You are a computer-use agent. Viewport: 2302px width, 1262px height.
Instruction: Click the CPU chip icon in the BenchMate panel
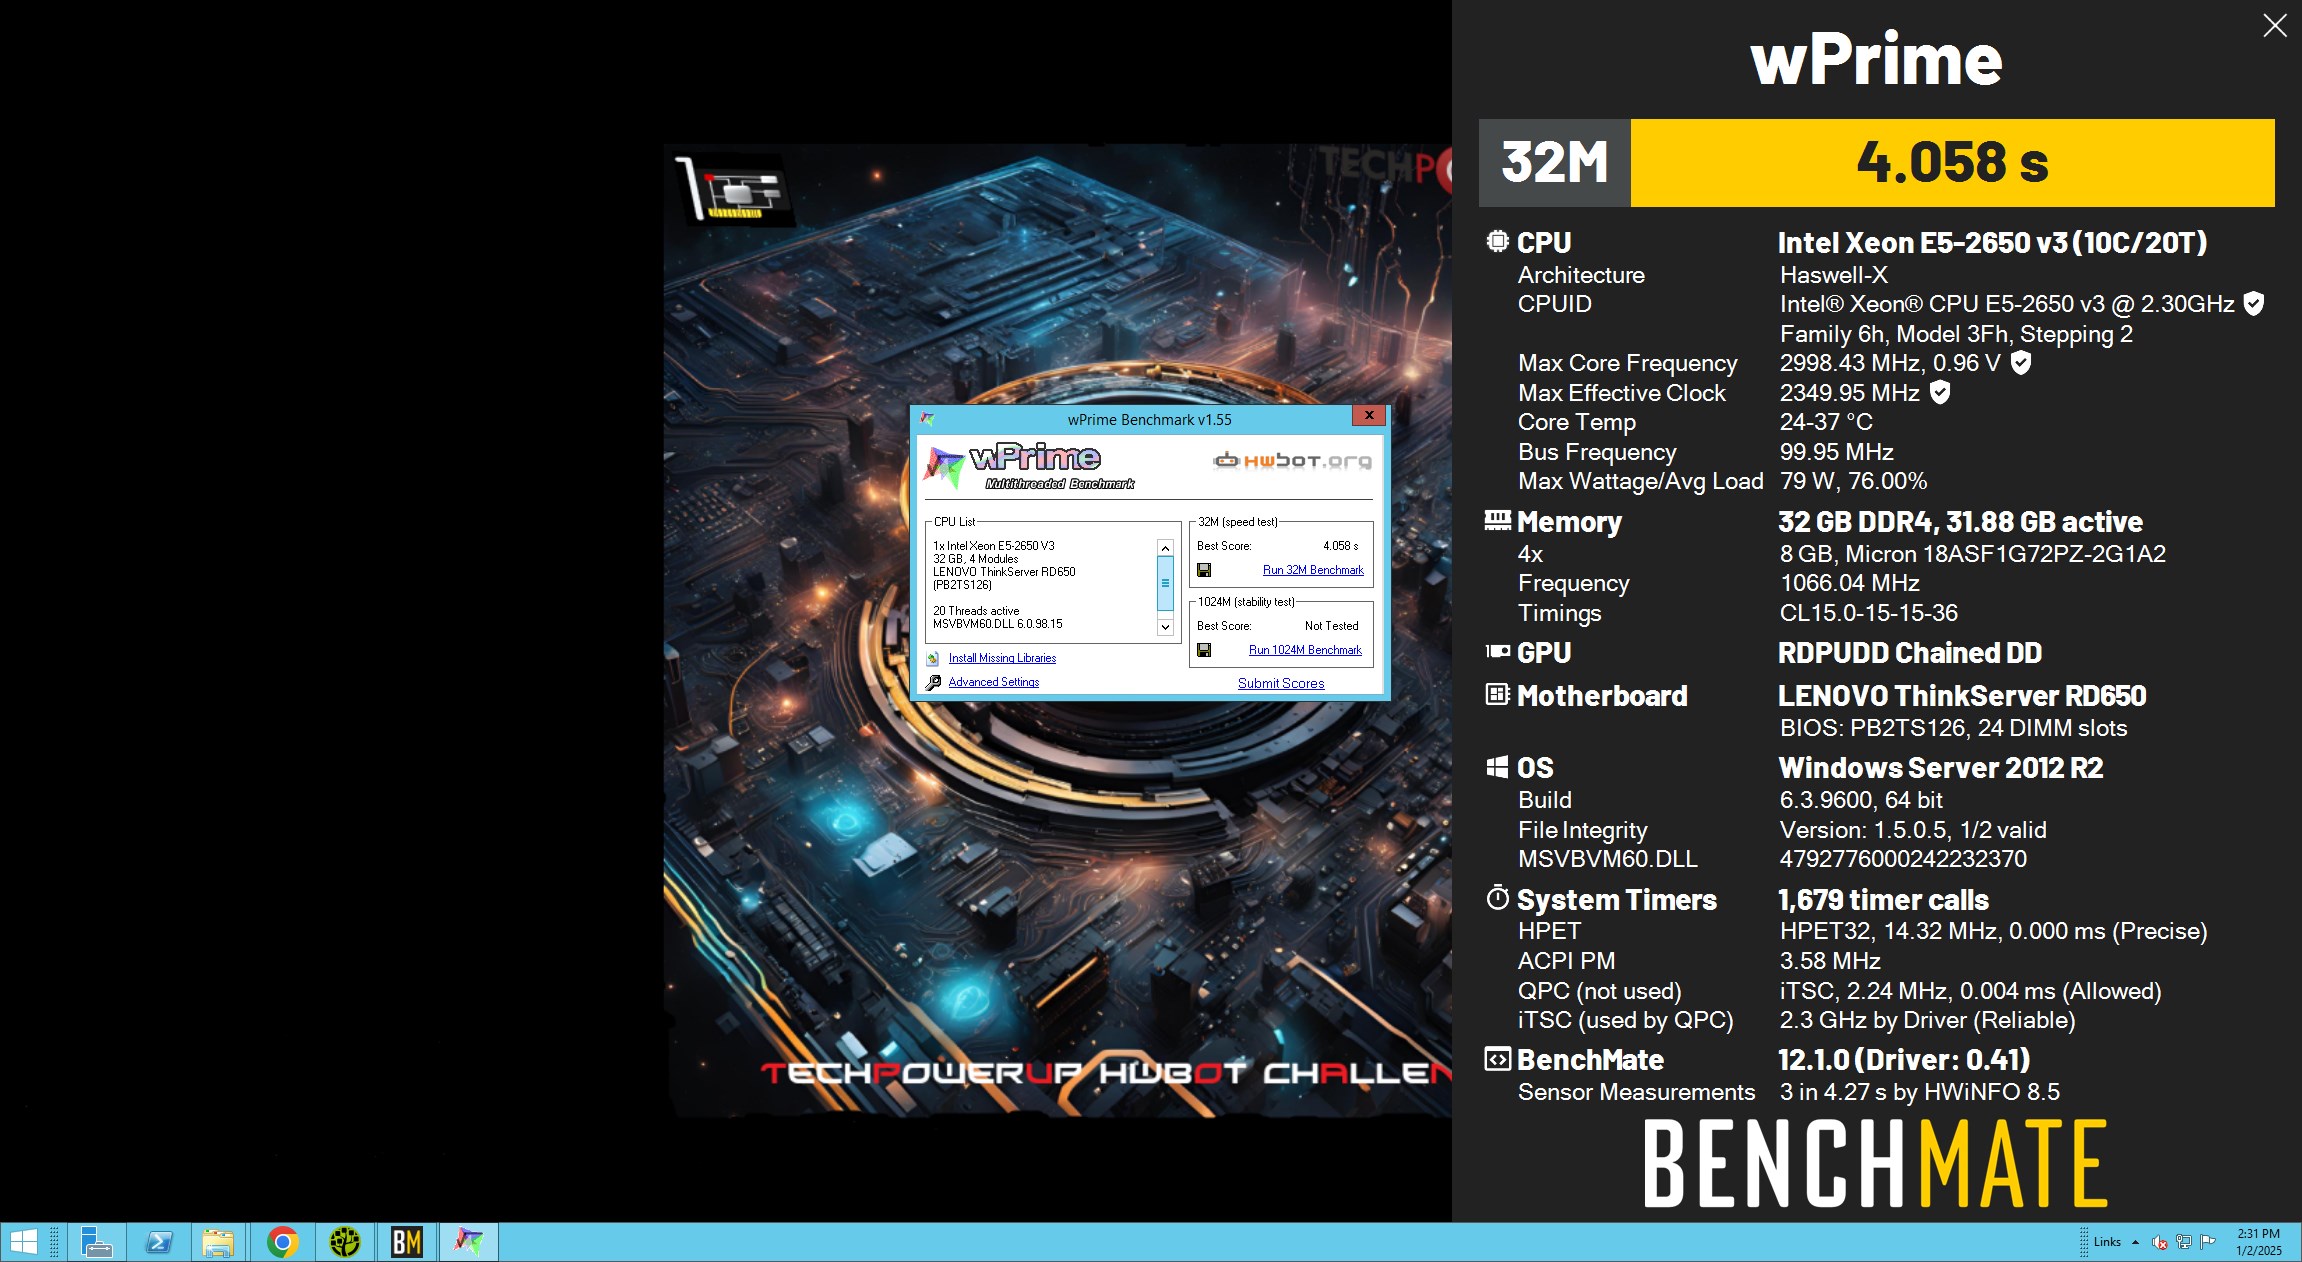[1497, 241]
